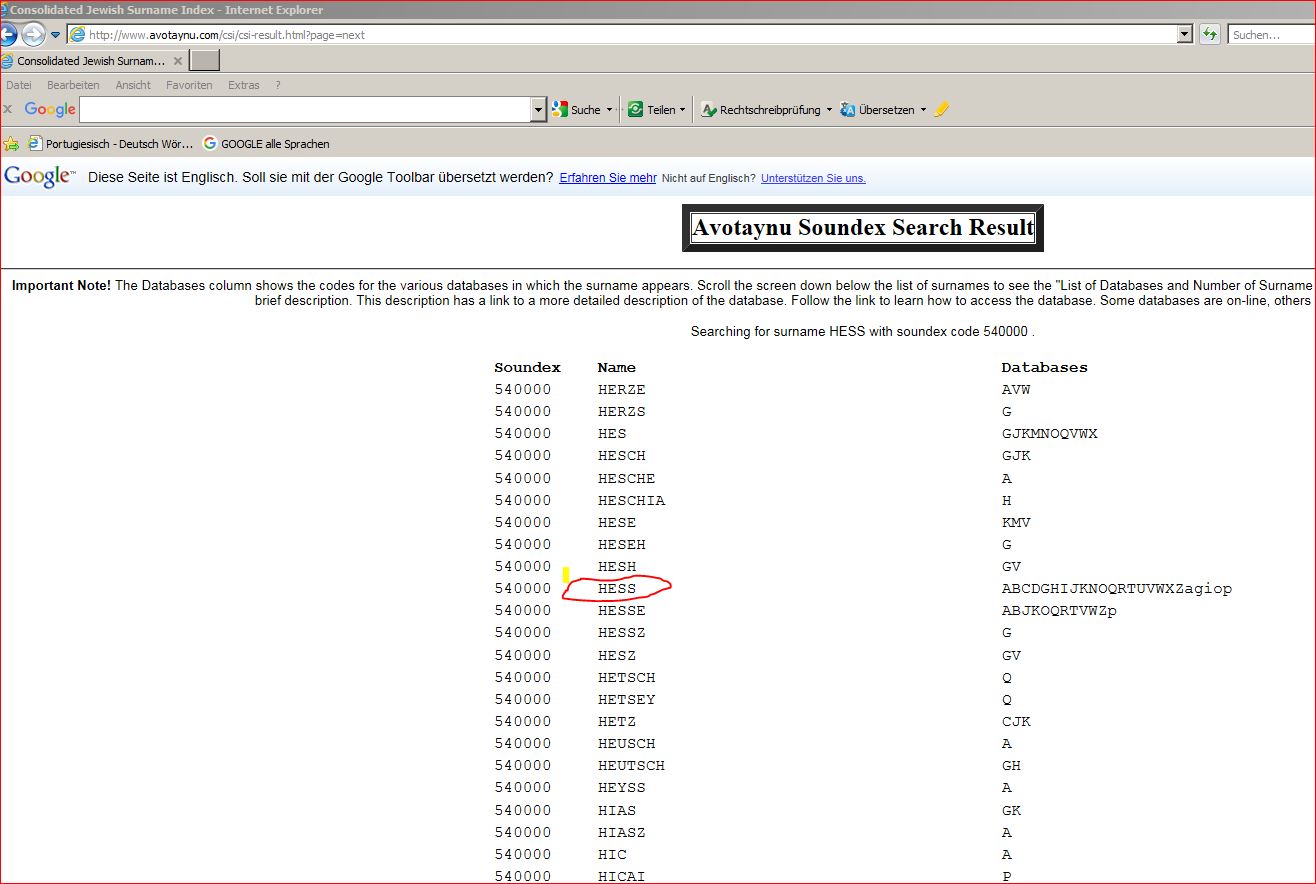This screenshot has height=884, width=1316.
Task: Click the name HERZS in results
Action: (x=622, y=411)
